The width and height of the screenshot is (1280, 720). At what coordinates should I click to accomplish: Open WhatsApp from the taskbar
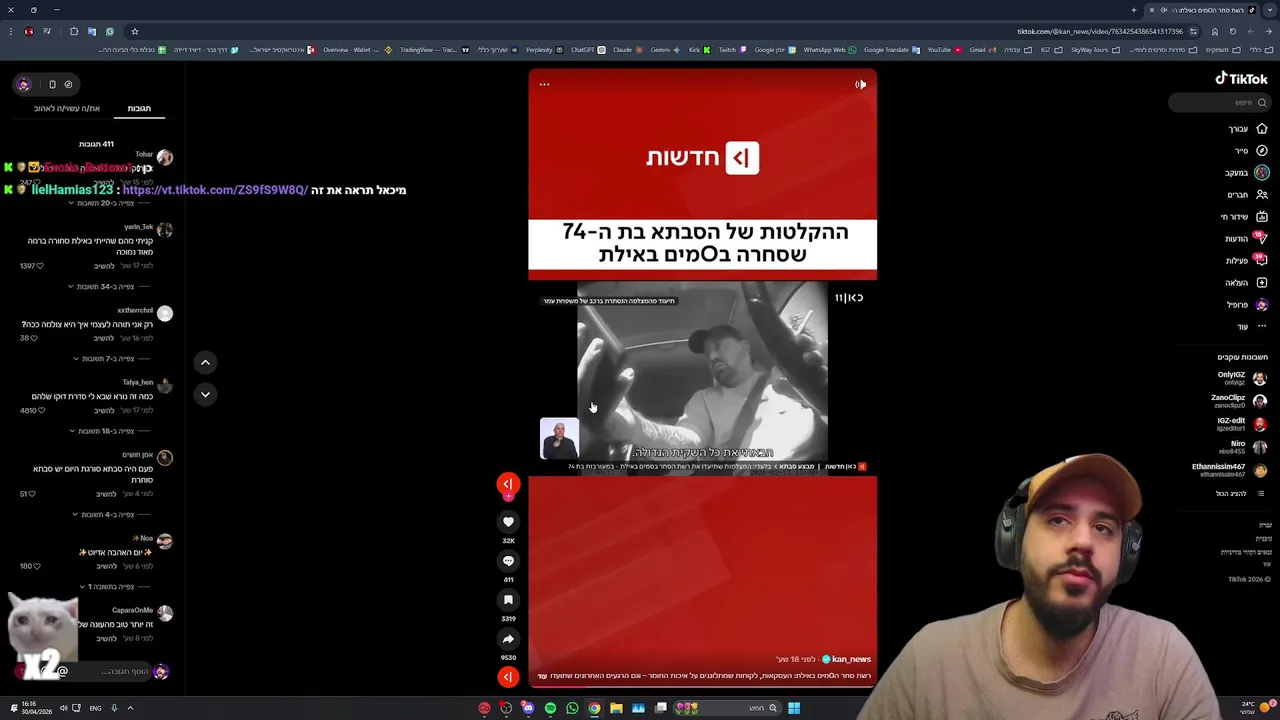click(x=572, y=708)
